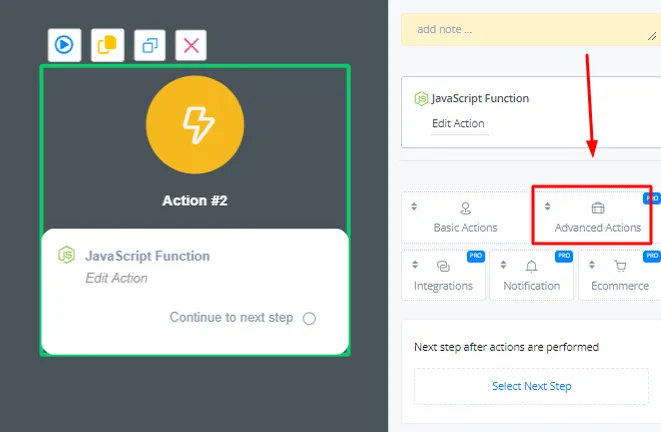Expand the Basic Actions category arrows

pos(414,206)
